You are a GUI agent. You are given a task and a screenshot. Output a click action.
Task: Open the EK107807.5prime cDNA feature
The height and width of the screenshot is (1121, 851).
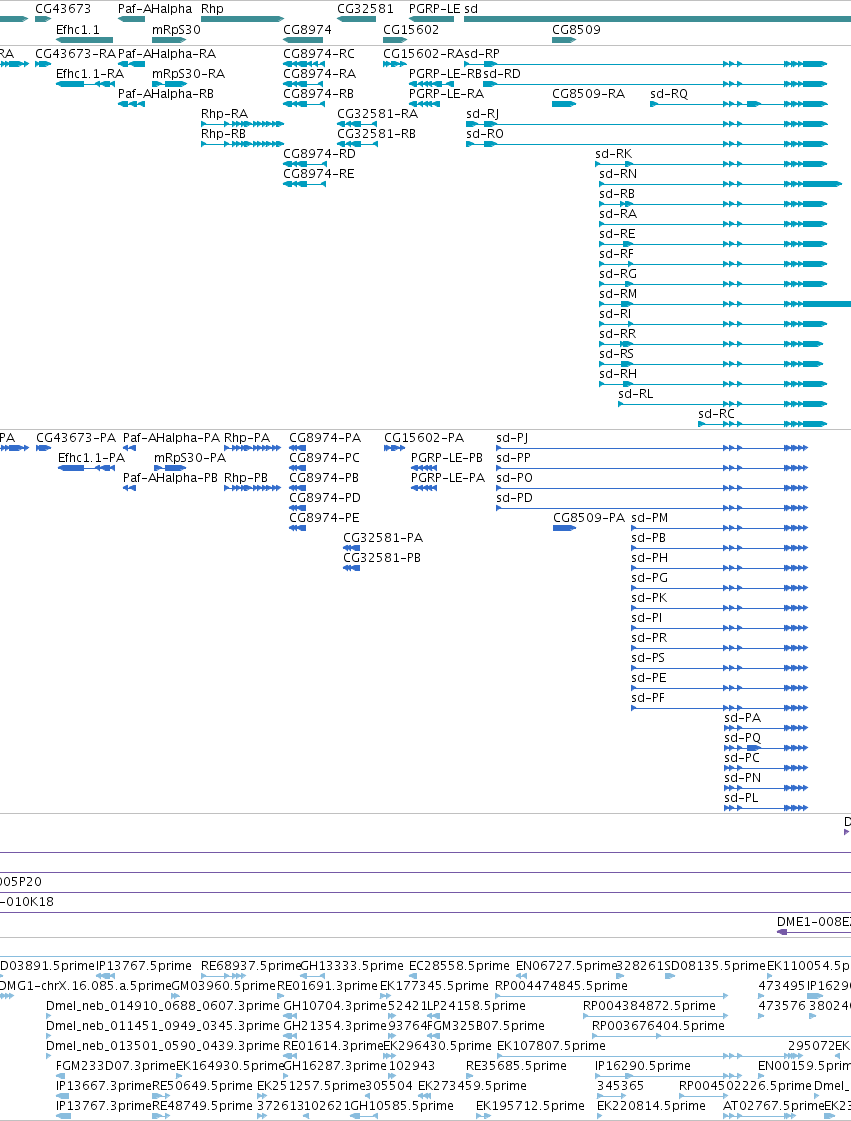(x=649, y=1056)
